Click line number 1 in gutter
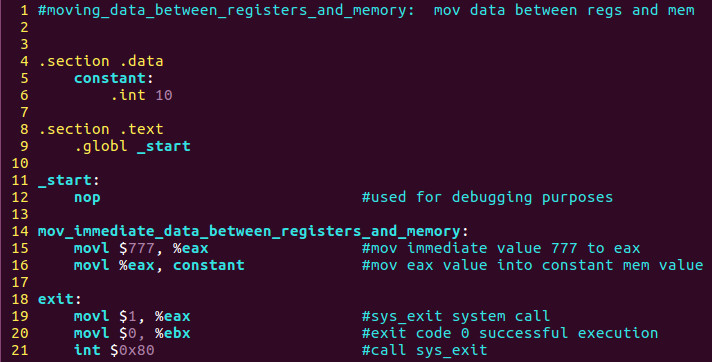 click(24, 10)
